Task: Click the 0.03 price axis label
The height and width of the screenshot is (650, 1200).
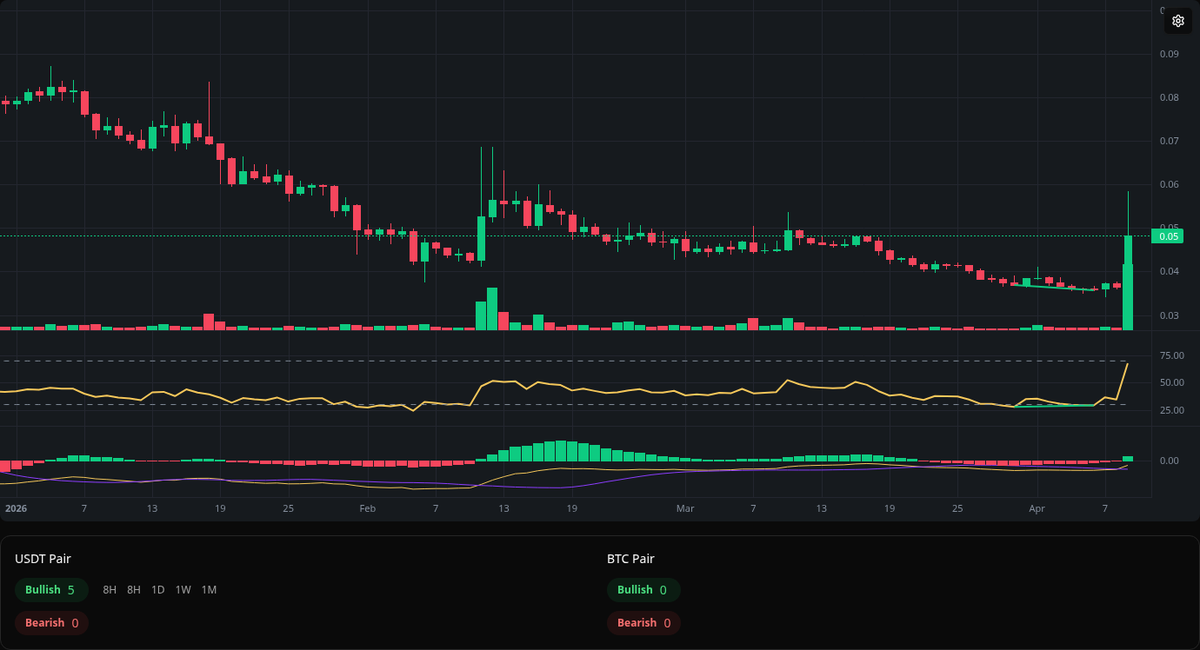Action: pos(1168,316)
